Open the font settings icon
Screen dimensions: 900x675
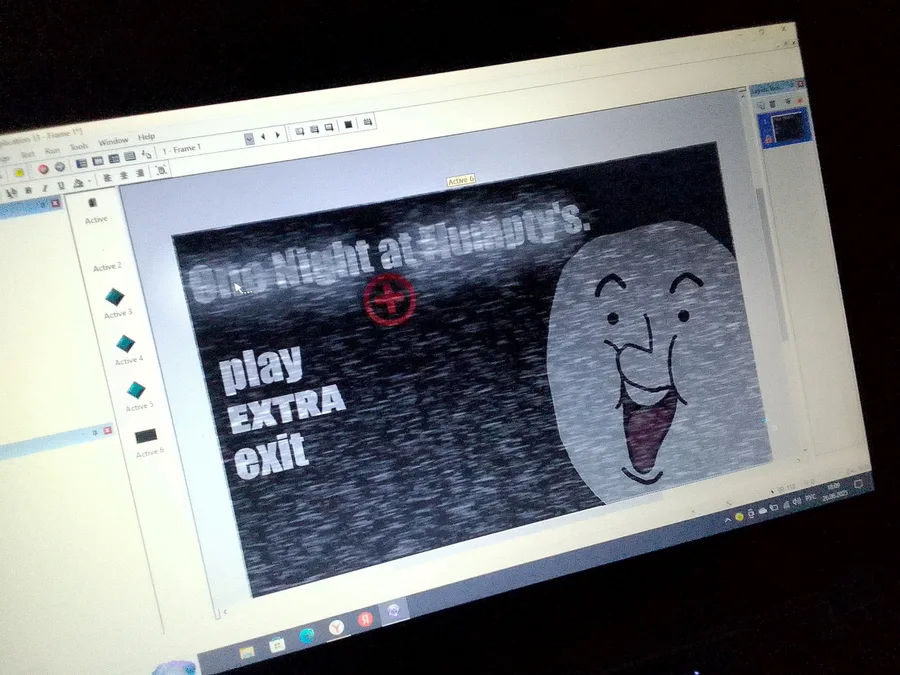[x=11, y=192]
